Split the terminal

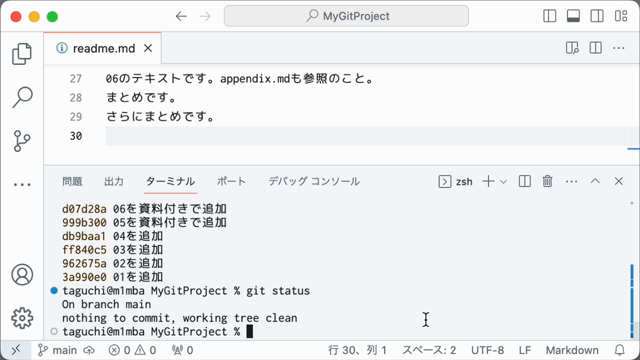[x=524, y=181]
